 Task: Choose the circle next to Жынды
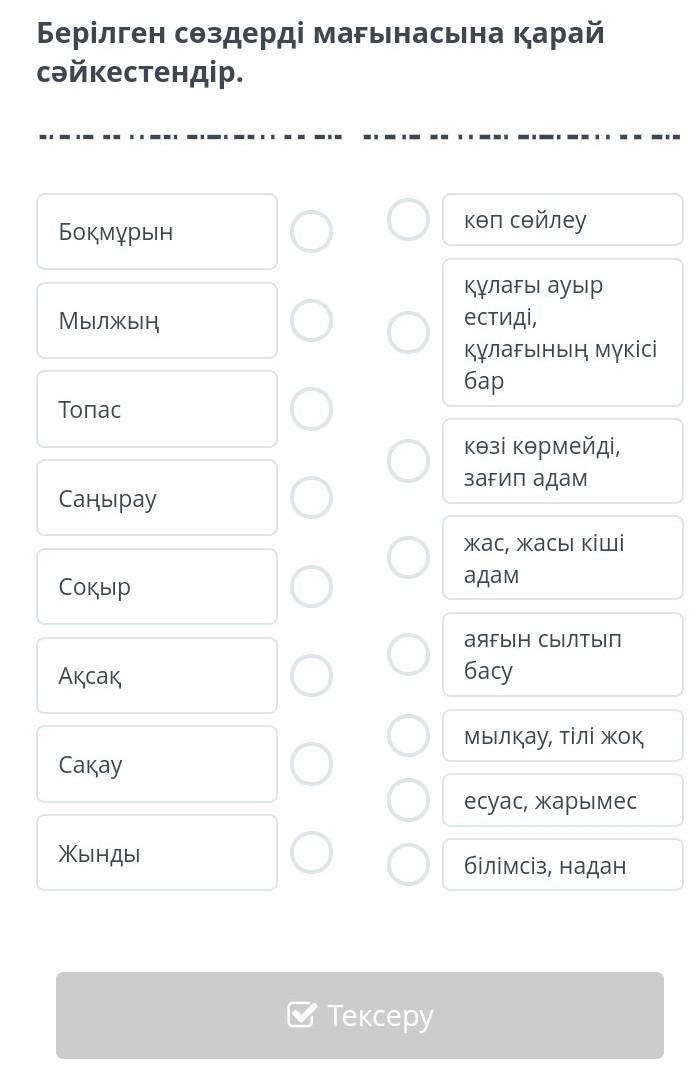tap(311, 853)
